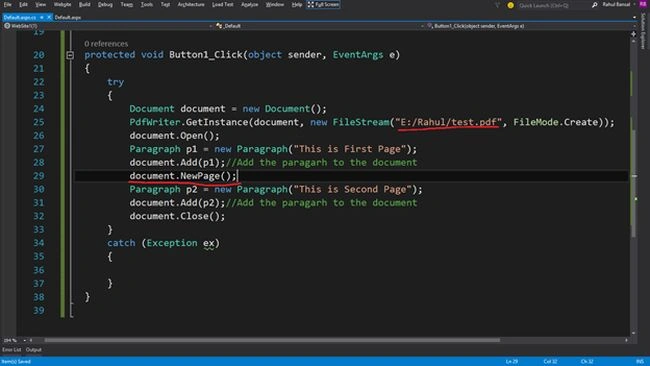Screen dimensions: 650x366
Task: Click the notifications flag icon
Action: 497,5
